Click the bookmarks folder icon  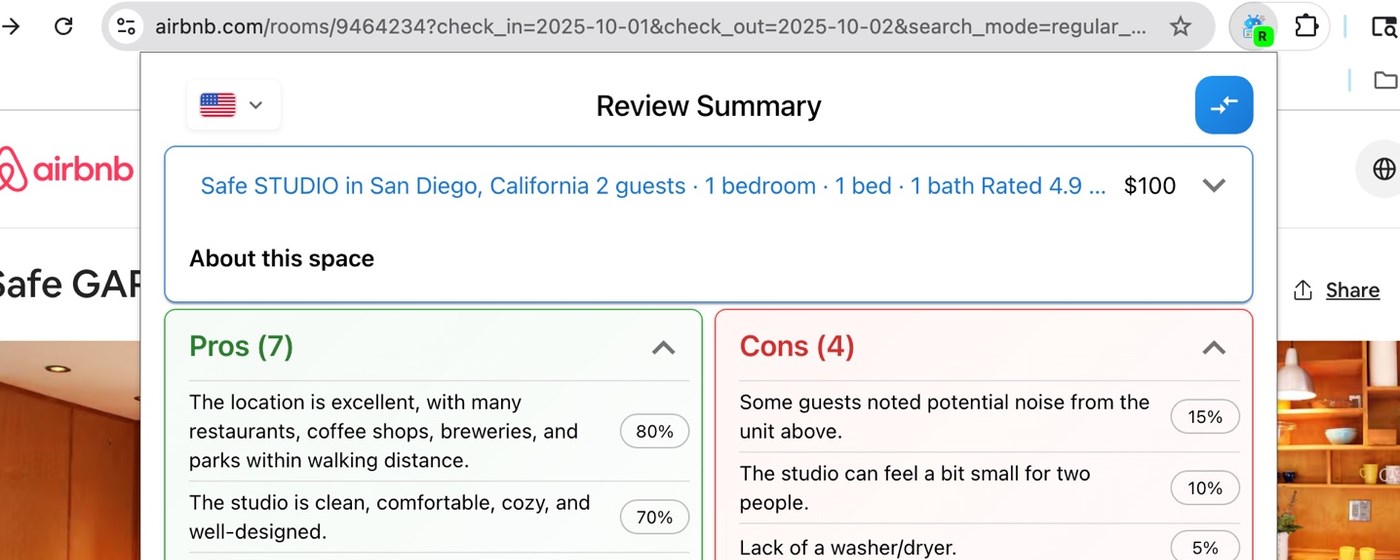click(x=1385, y=80)
